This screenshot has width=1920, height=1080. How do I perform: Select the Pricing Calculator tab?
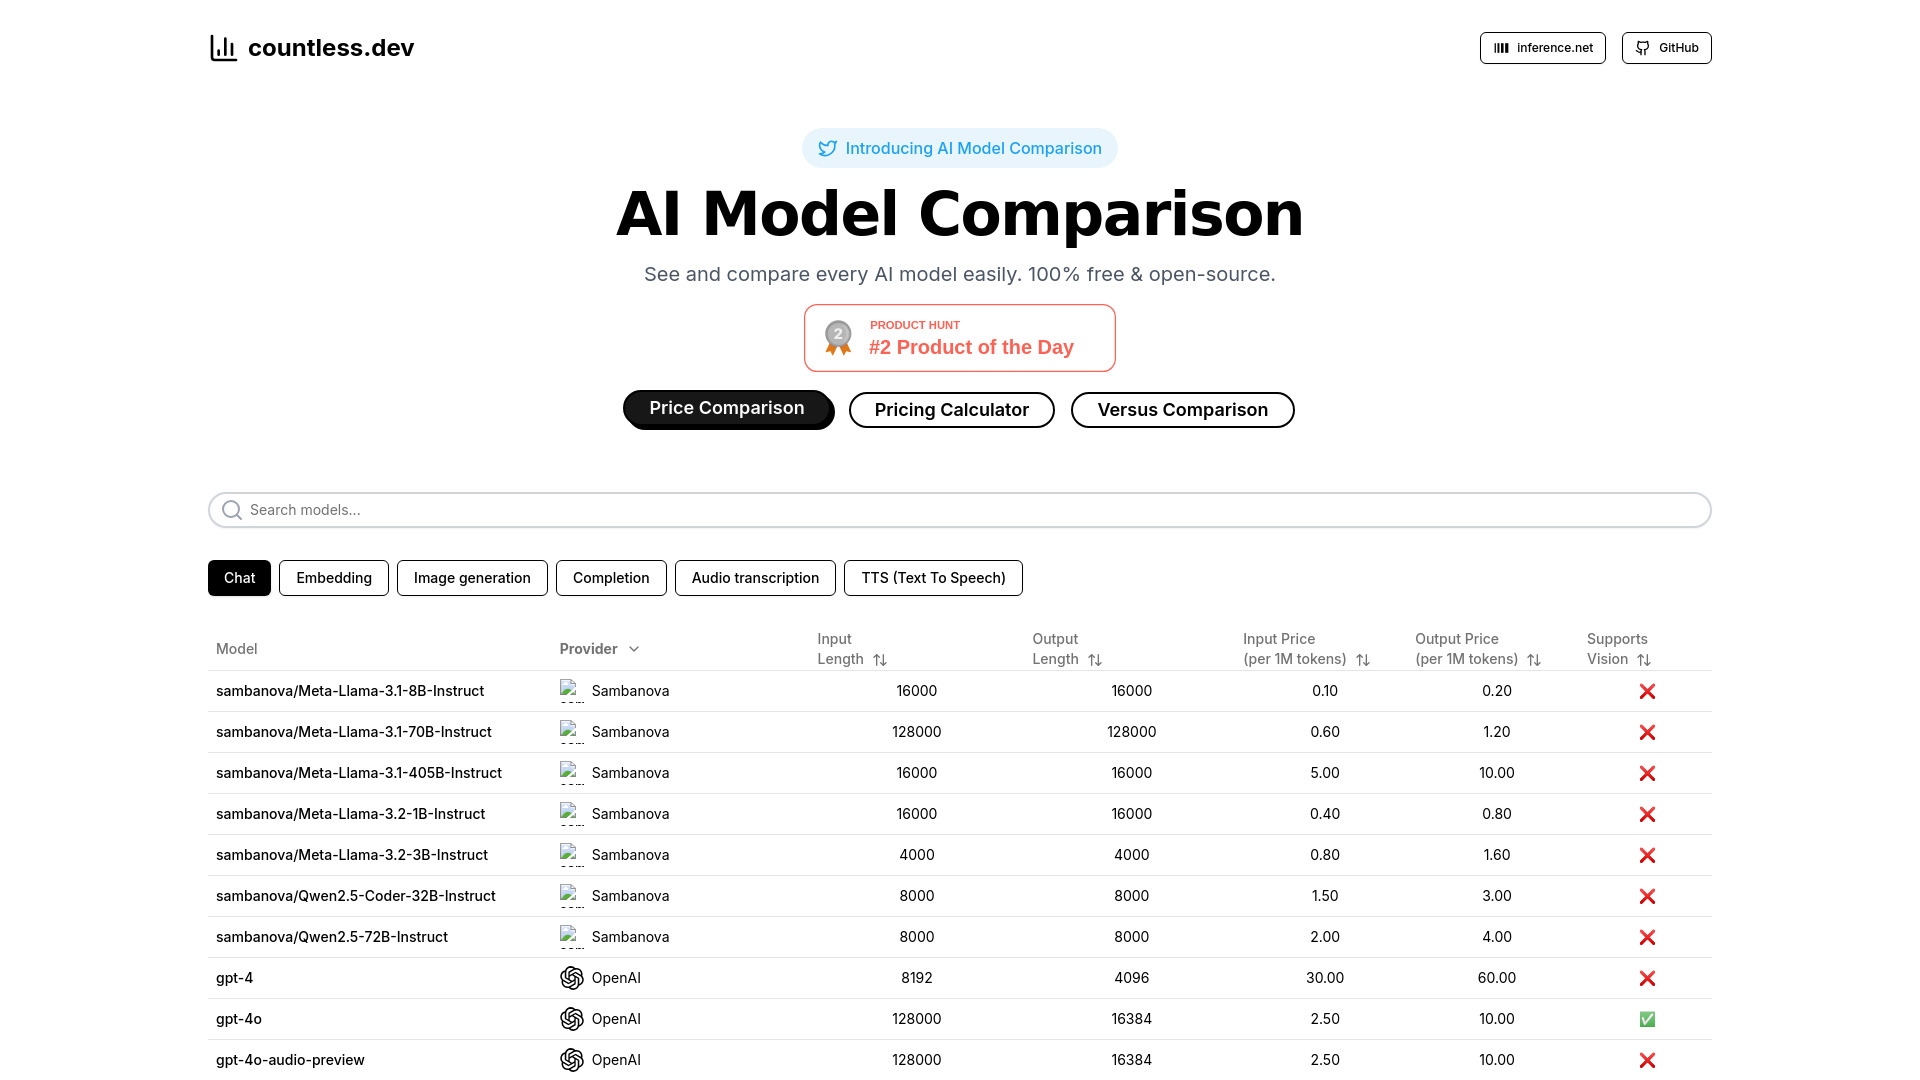click(951, 409)
